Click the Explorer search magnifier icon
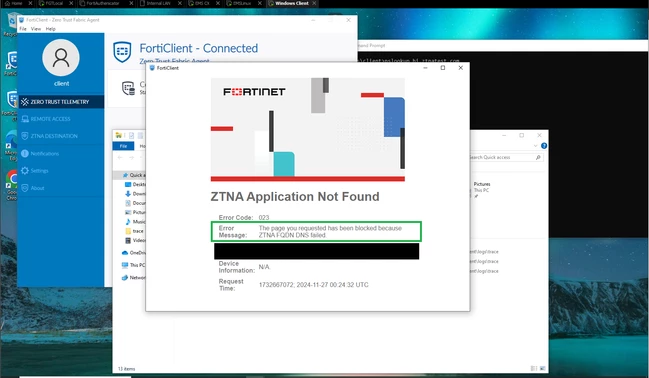 click(538, 157)
